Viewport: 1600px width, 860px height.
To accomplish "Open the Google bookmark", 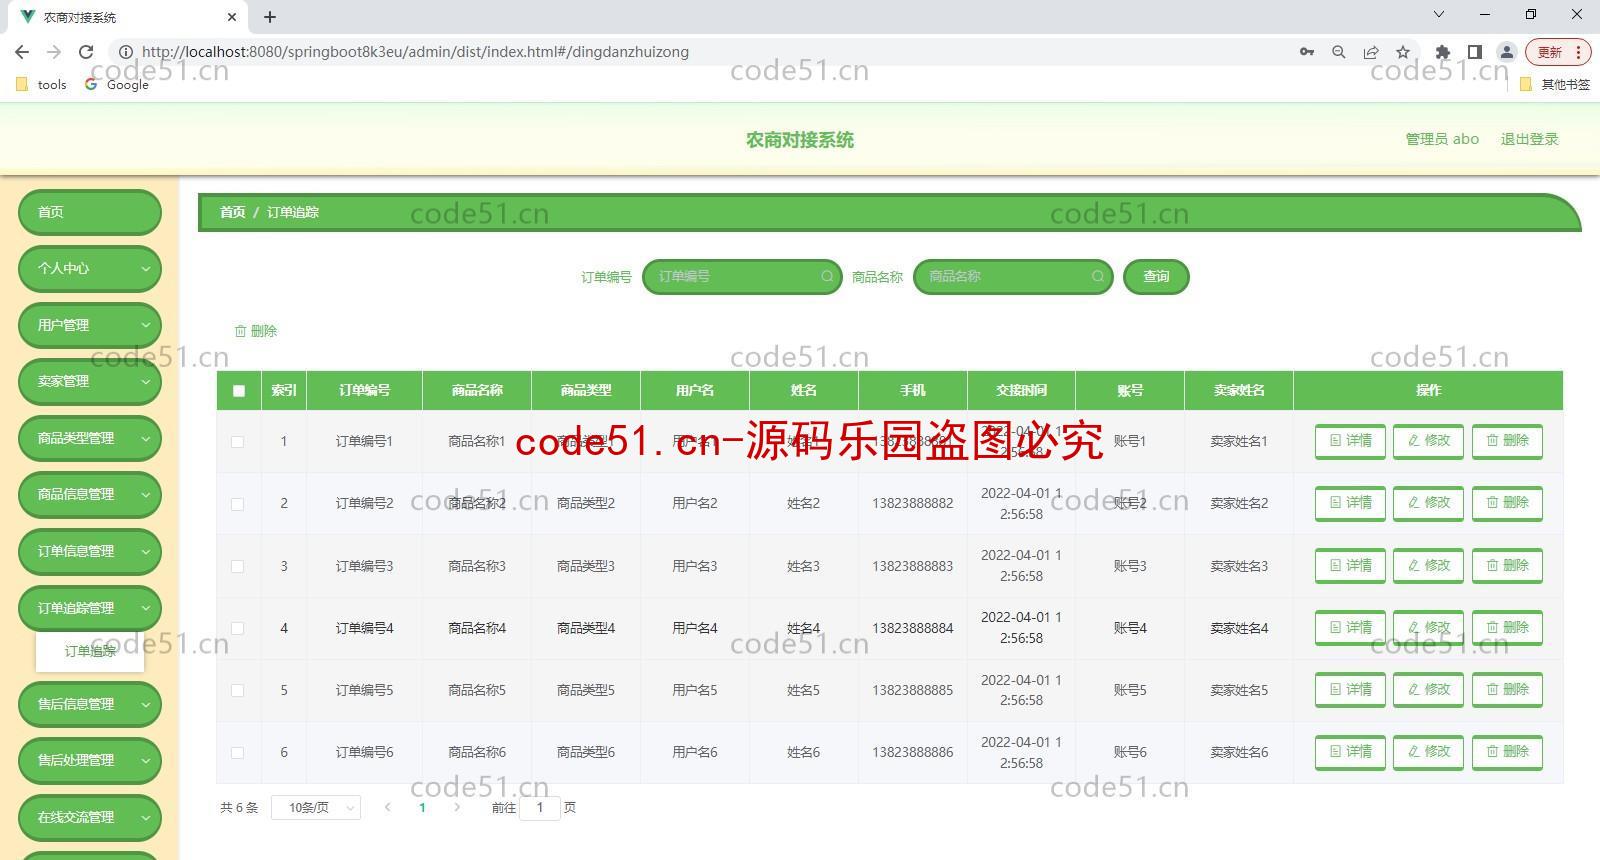I will [x=117, y=85].
